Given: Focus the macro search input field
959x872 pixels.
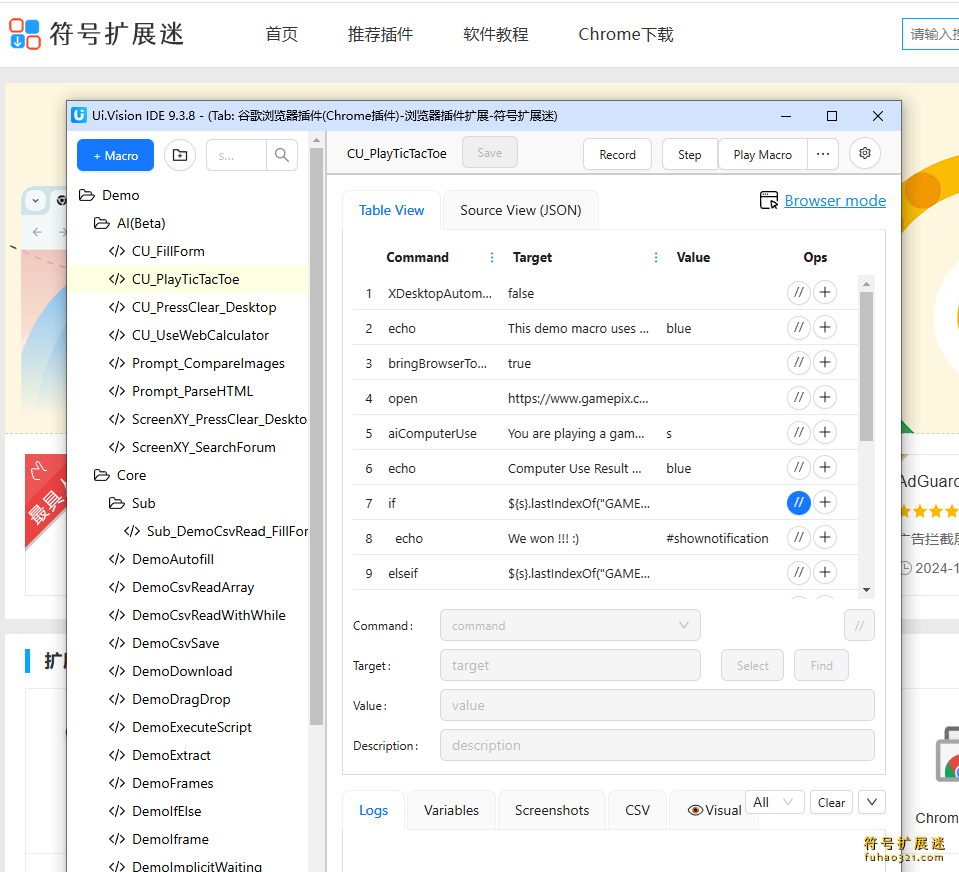Looking at the screenshot, I should [x=237, y=155].
